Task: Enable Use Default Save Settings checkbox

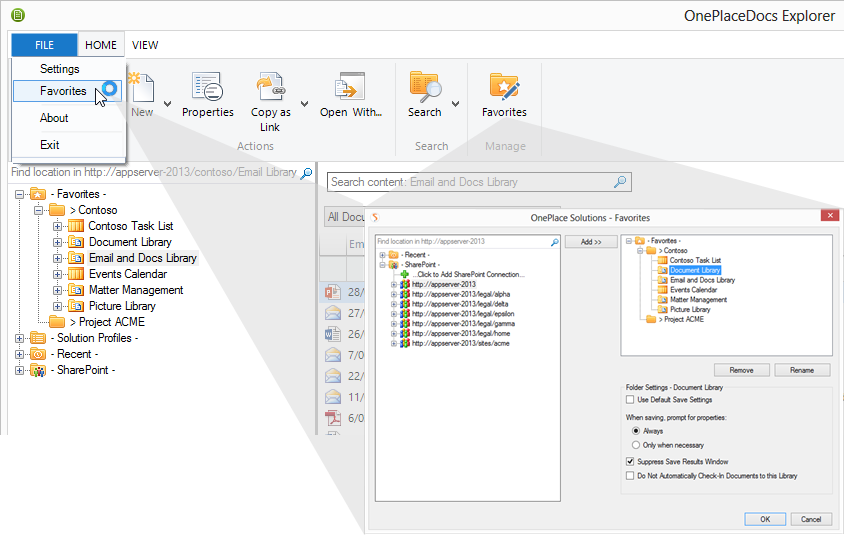Action: pos(629,400)
